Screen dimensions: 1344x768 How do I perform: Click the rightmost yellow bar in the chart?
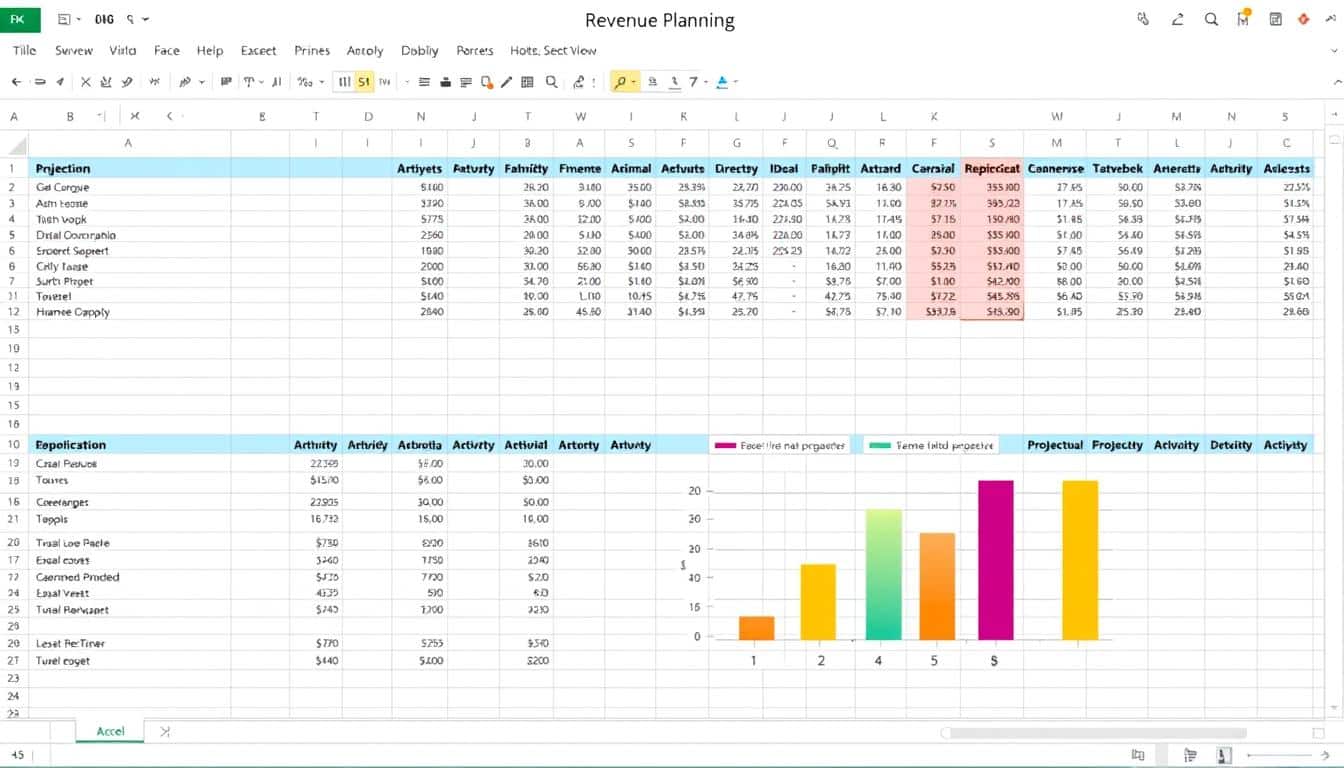point(1080,560)
